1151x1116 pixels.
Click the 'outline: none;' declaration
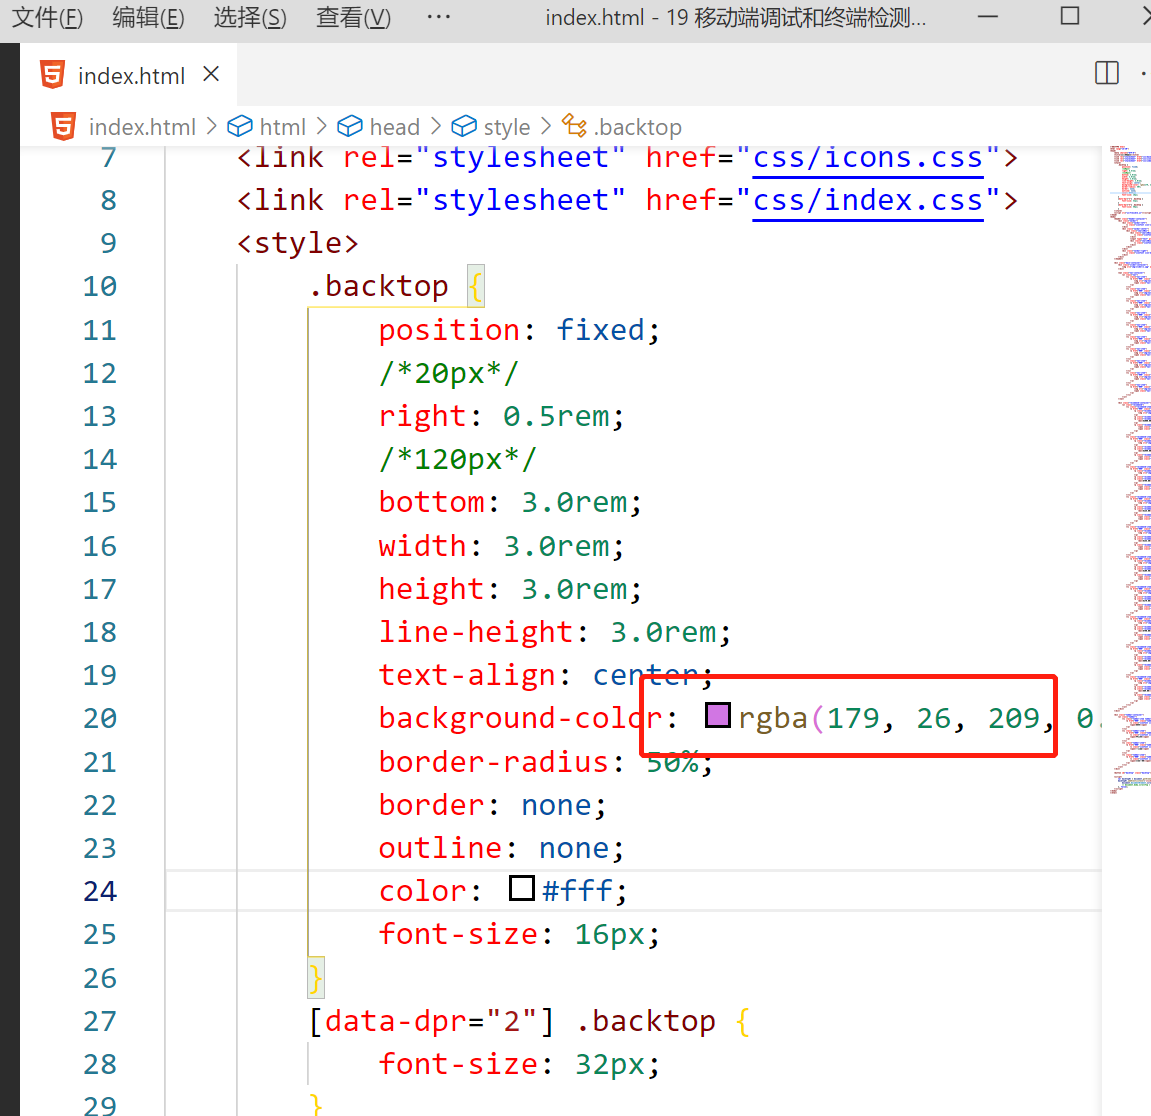501,849
